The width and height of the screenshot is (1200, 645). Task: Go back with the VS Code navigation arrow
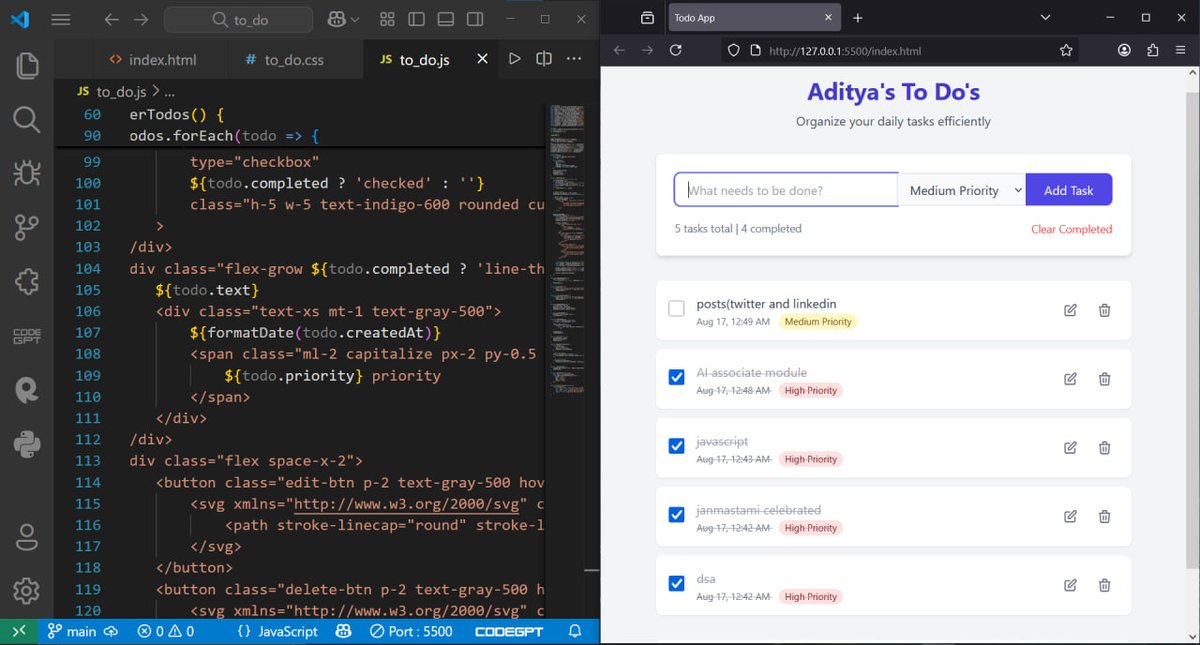tap(111, 19)
